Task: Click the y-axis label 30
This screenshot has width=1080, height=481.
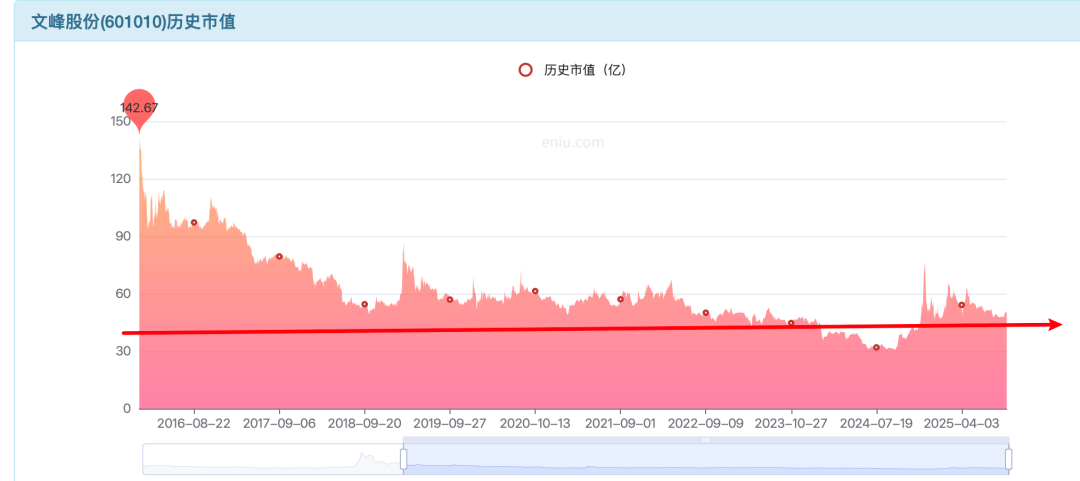Action: pyautogui.click(x=123, y=351)
